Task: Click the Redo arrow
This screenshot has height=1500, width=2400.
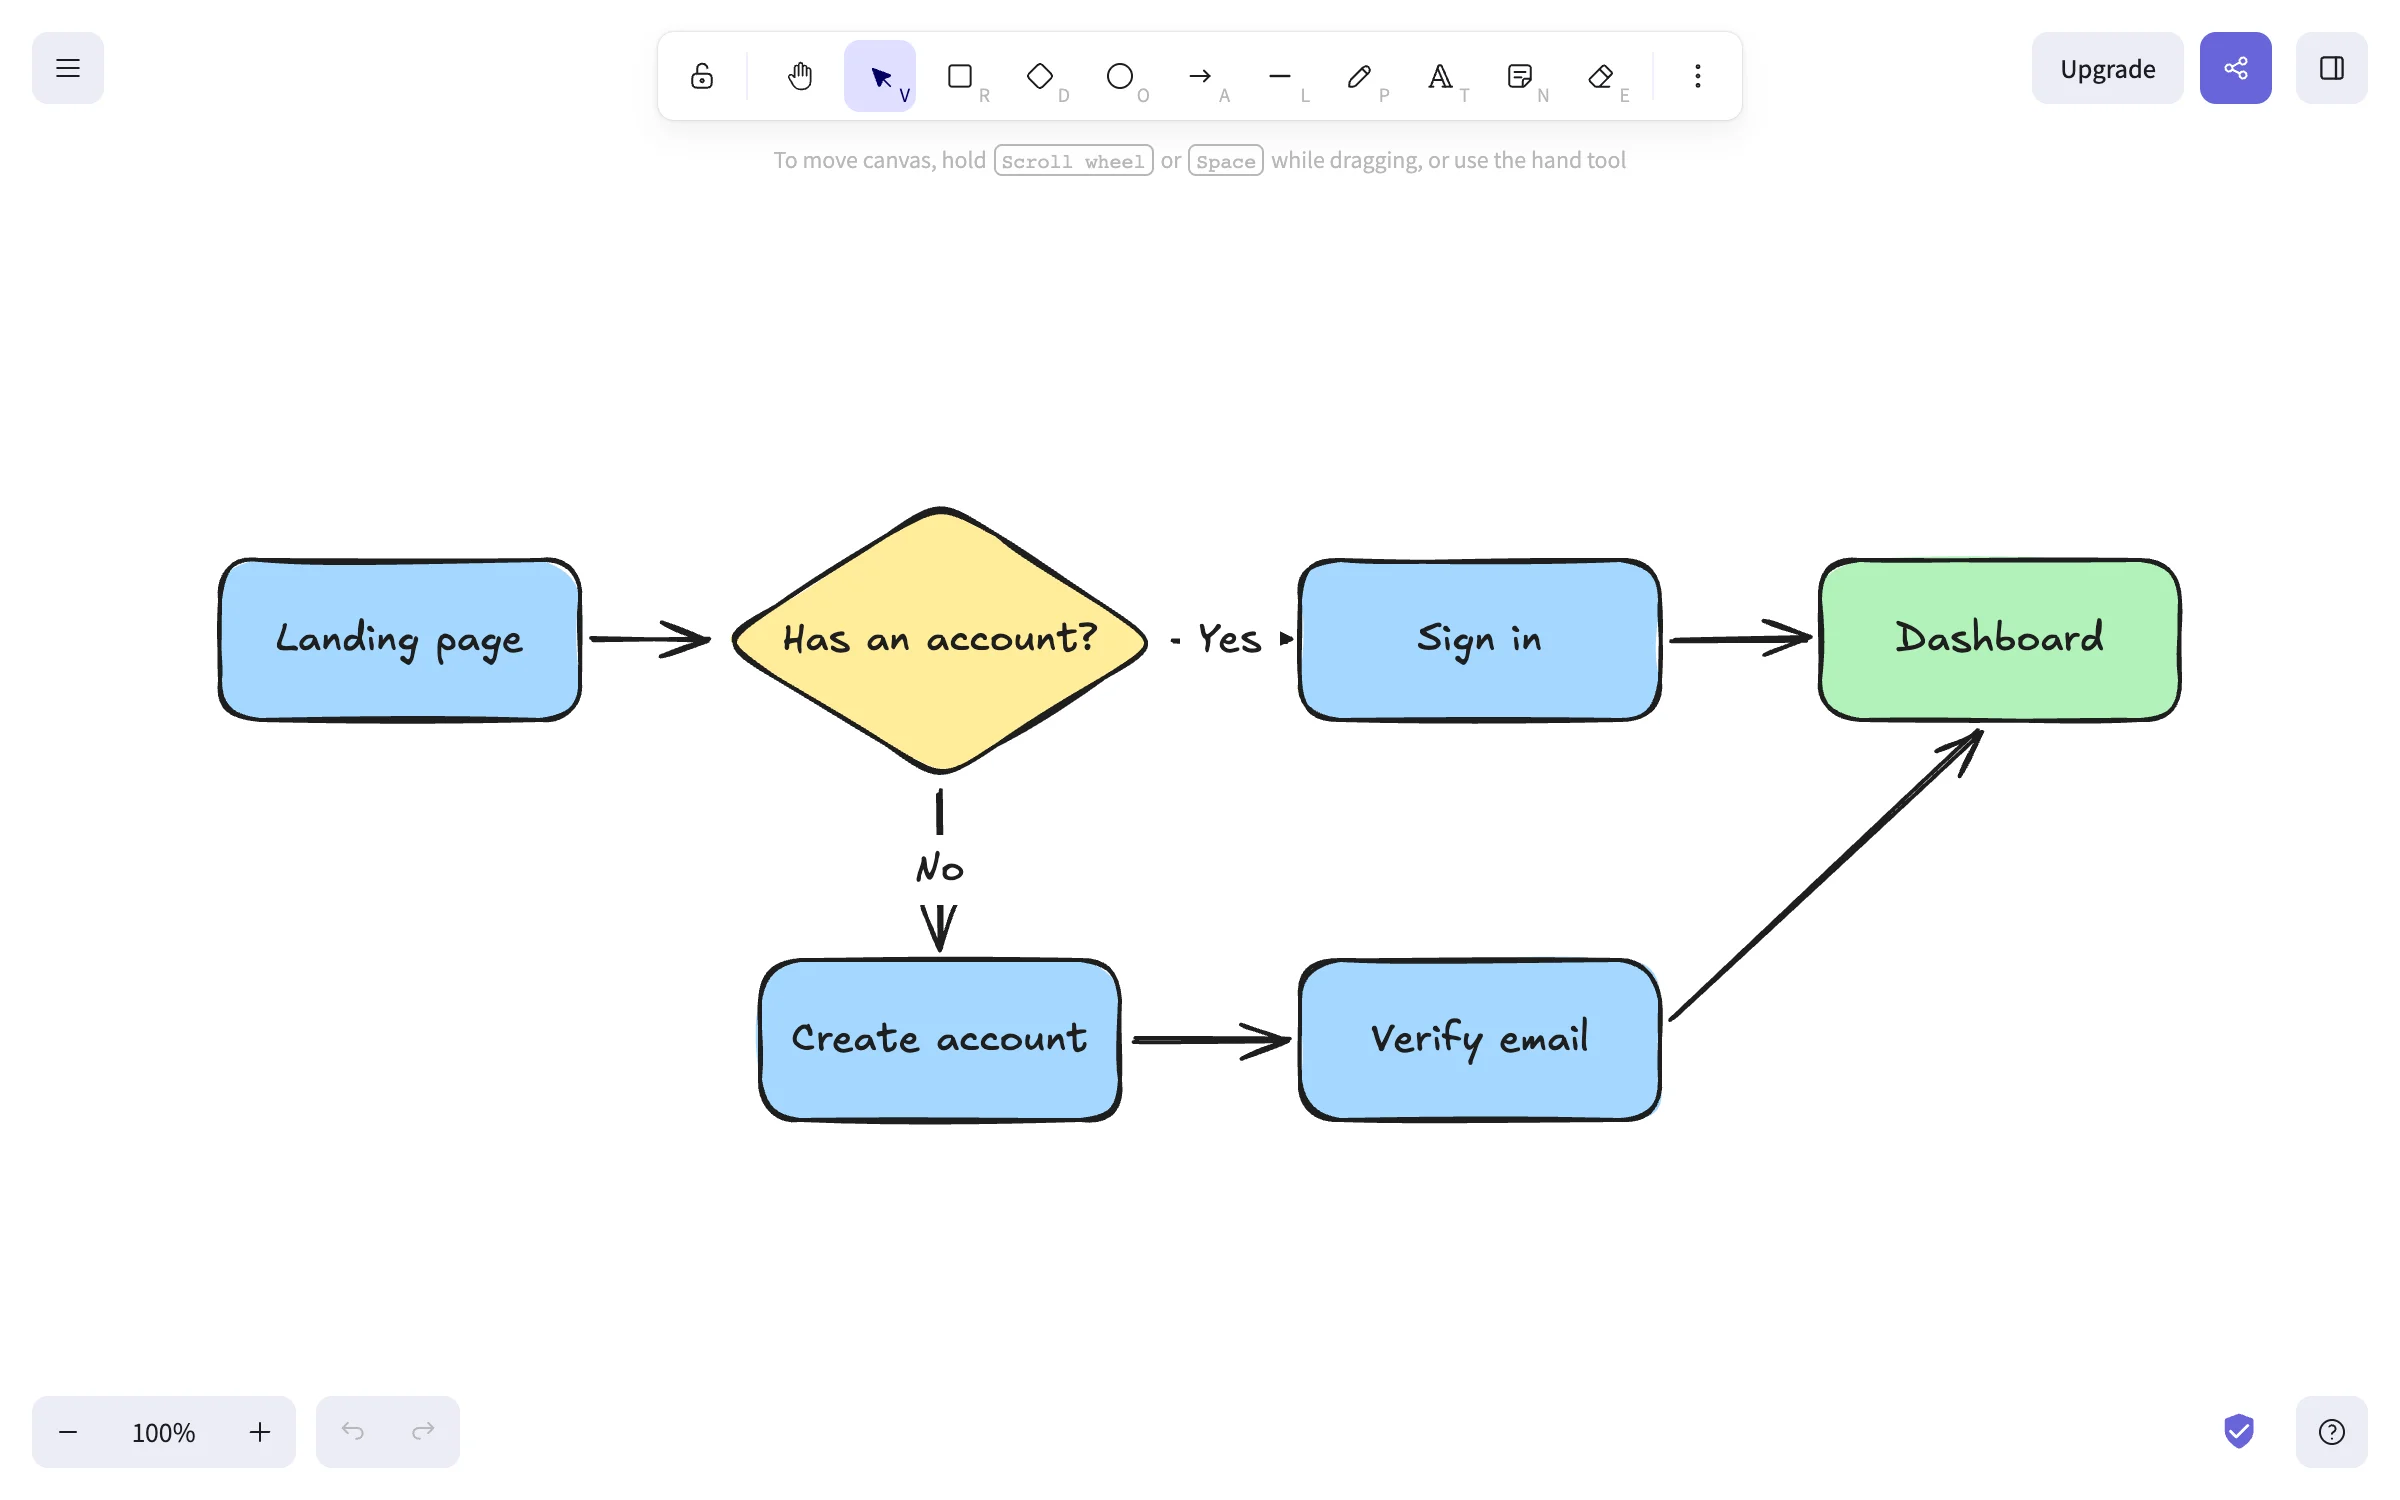Action: (424, 1432)
